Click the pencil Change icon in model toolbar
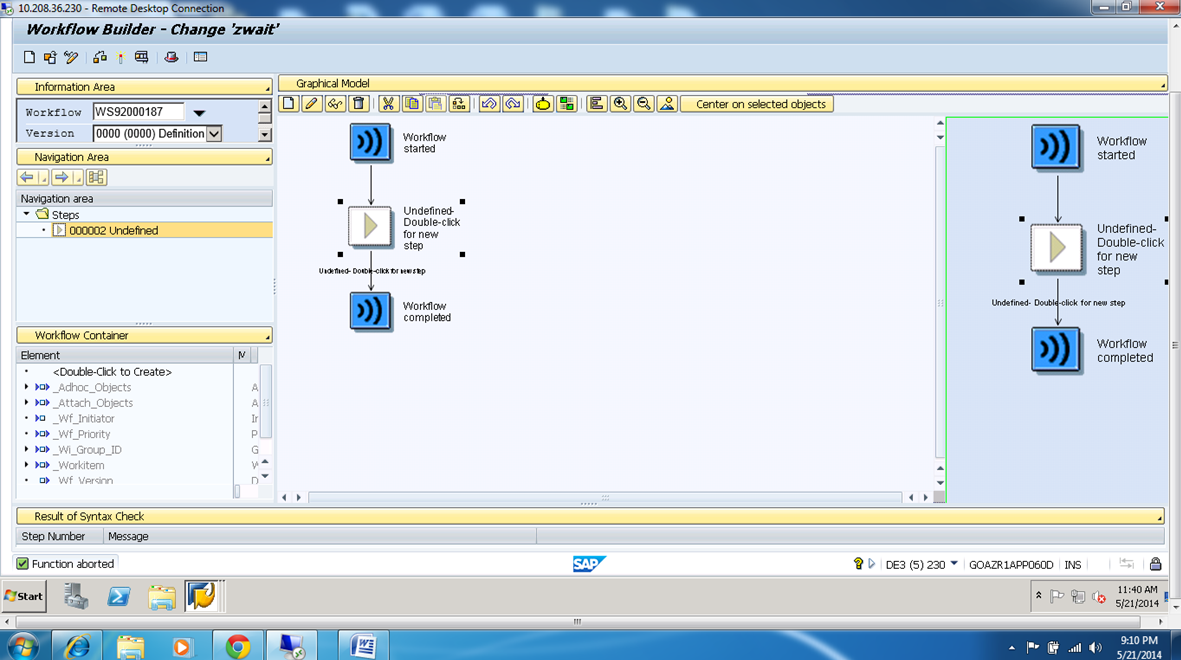Viewport: 1181px width, 660px height. [x=311, y=104]
